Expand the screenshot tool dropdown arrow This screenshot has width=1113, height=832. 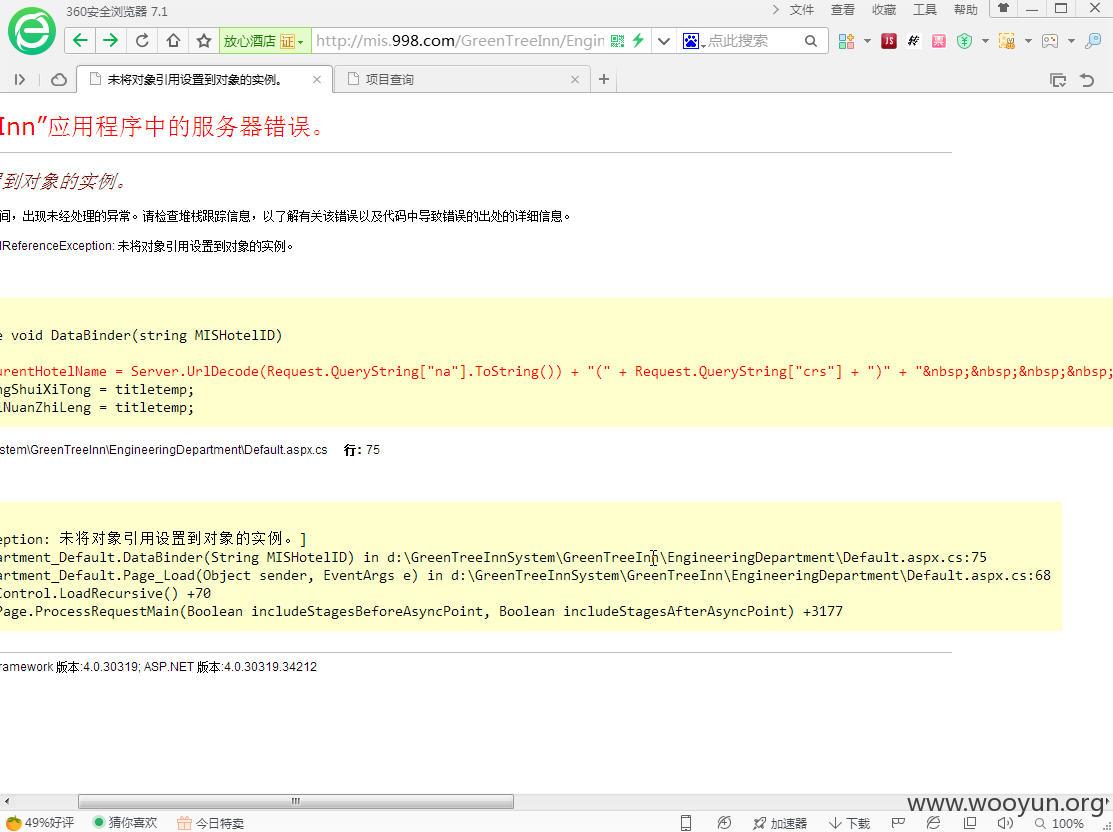pos(1028,41)
